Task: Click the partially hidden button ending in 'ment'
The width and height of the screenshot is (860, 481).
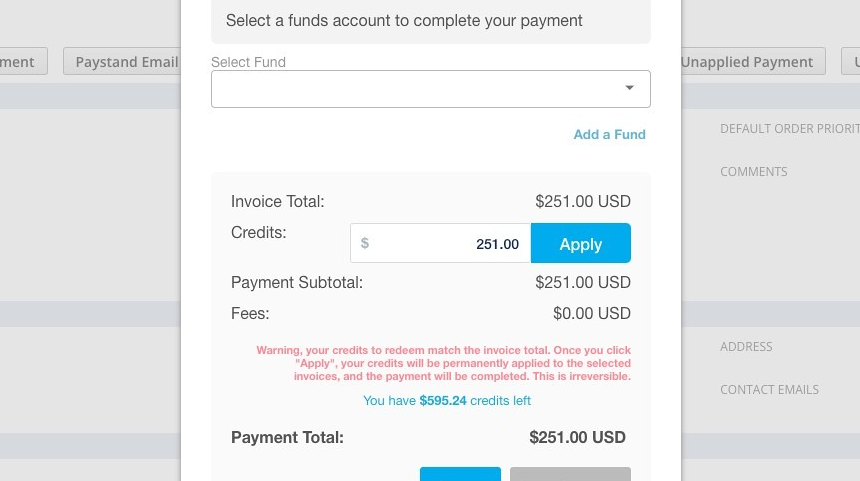Action: click(24, 61)
